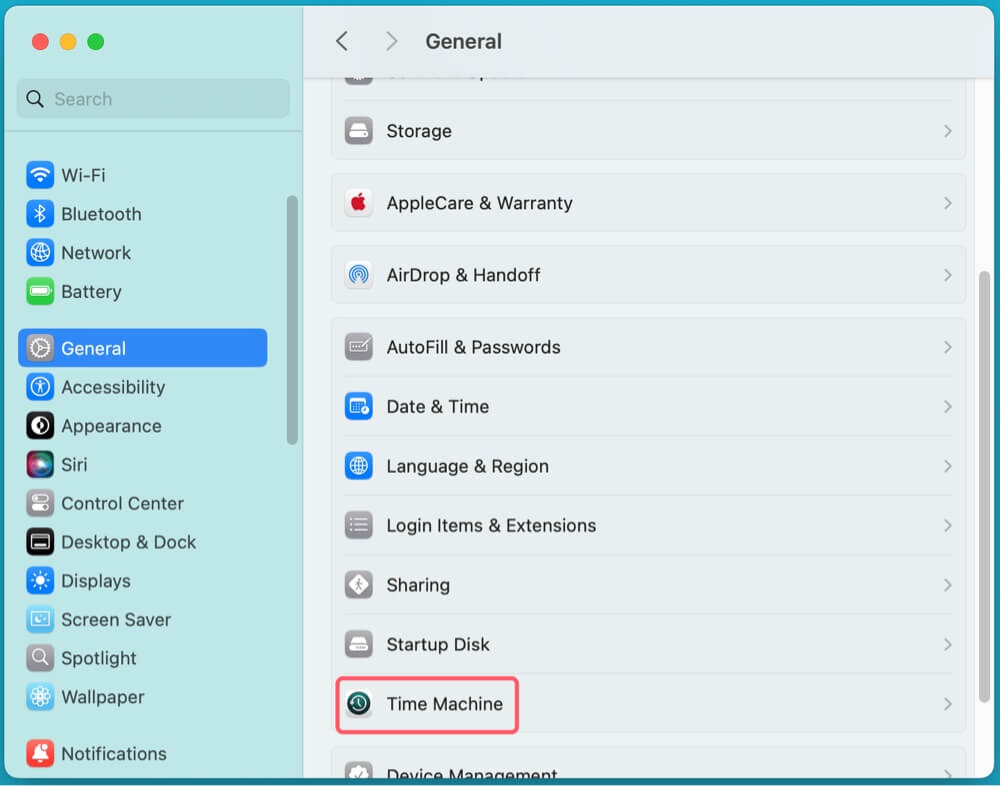
Task: Click the Time Machine clock icon
Action: pos(359,704)
